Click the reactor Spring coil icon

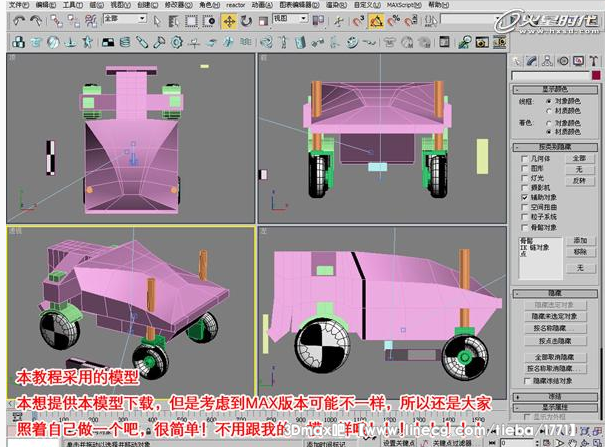coord(125,42)
